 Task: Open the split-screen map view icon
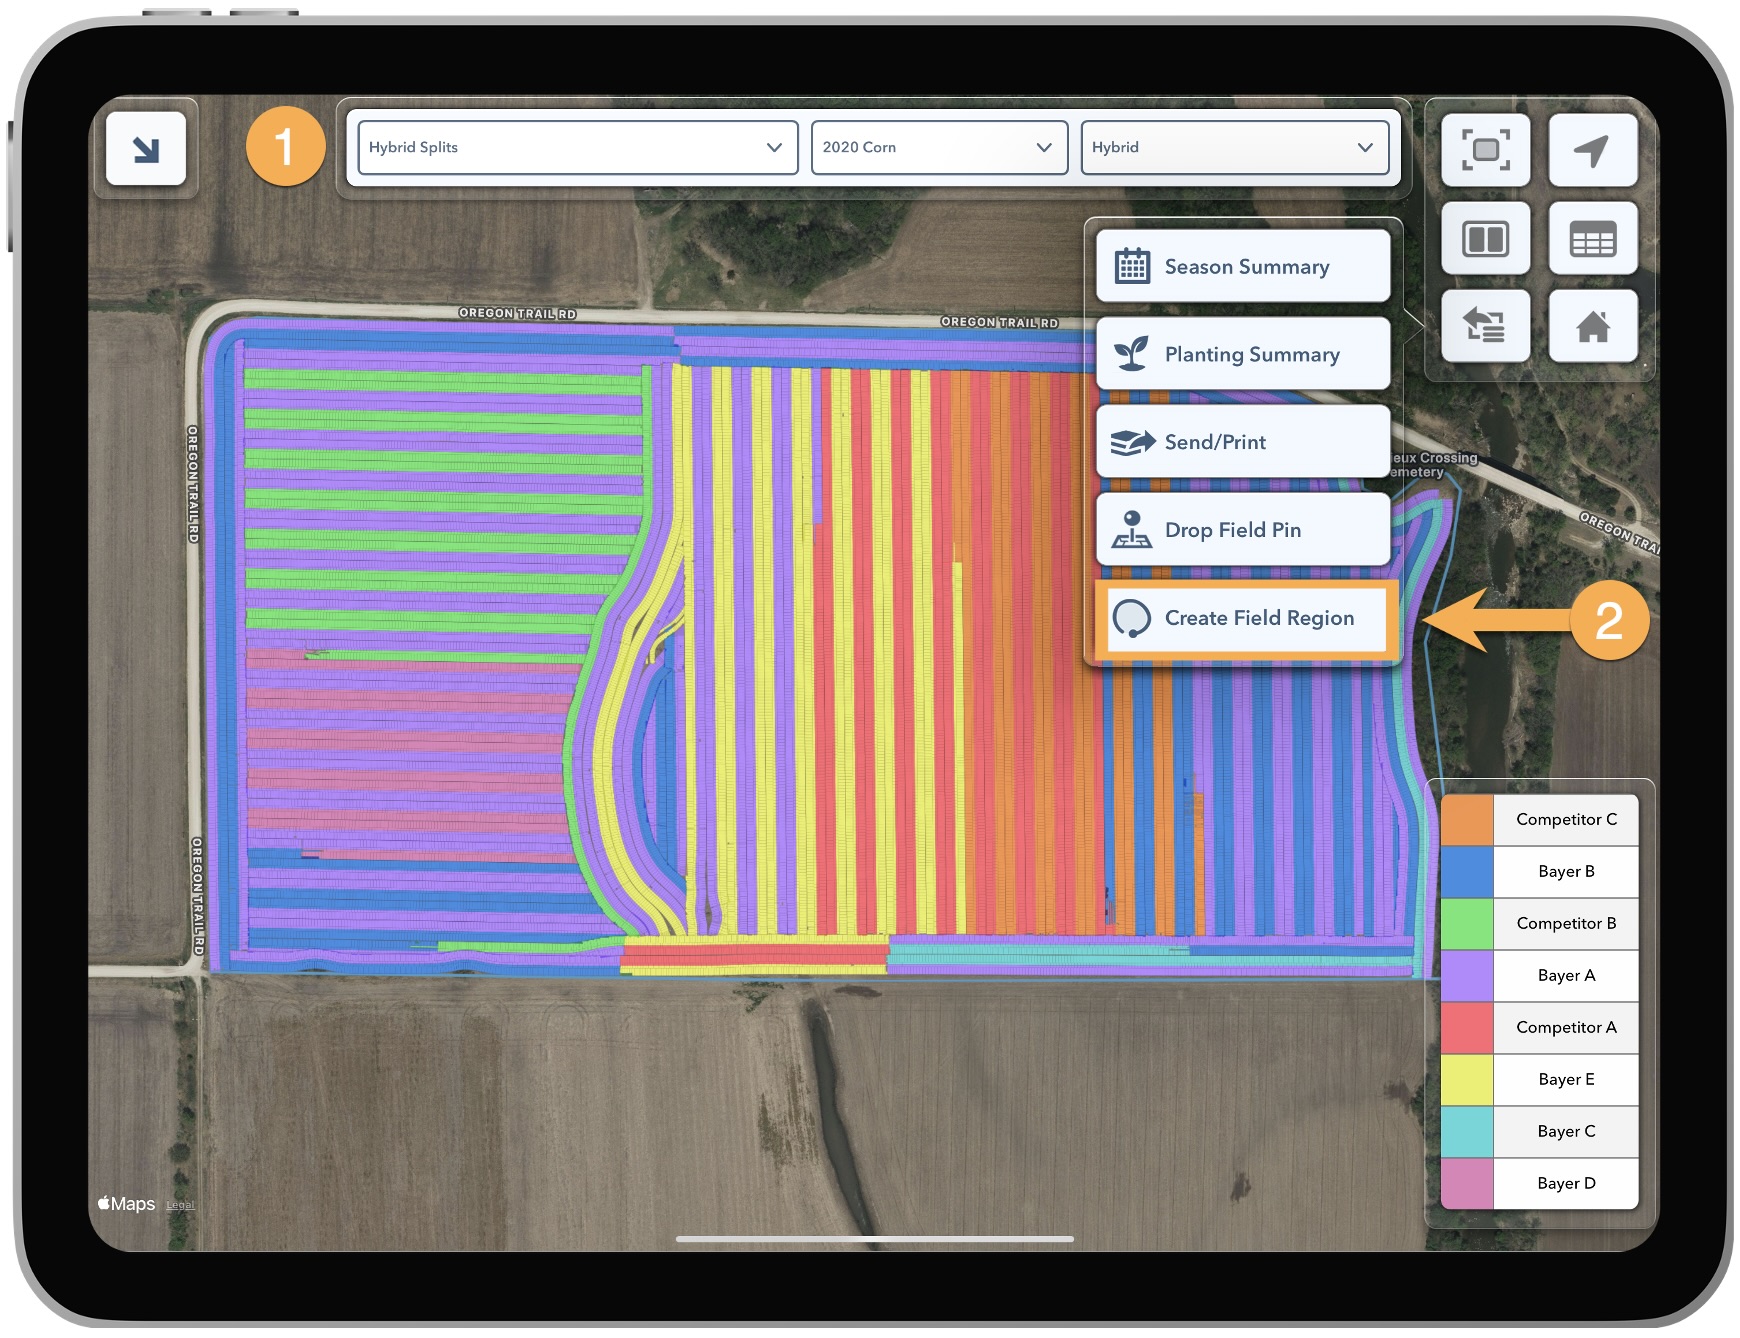pyautogui.click(x=1485, y=238)
